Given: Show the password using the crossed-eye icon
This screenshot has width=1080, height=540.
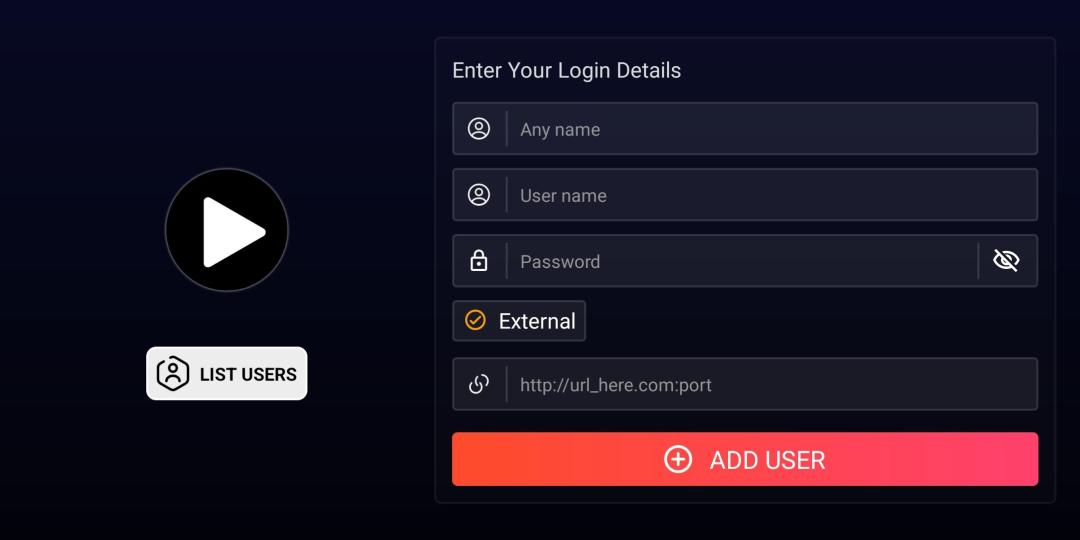Looking at the screenshot, I should pos(1006,261).
